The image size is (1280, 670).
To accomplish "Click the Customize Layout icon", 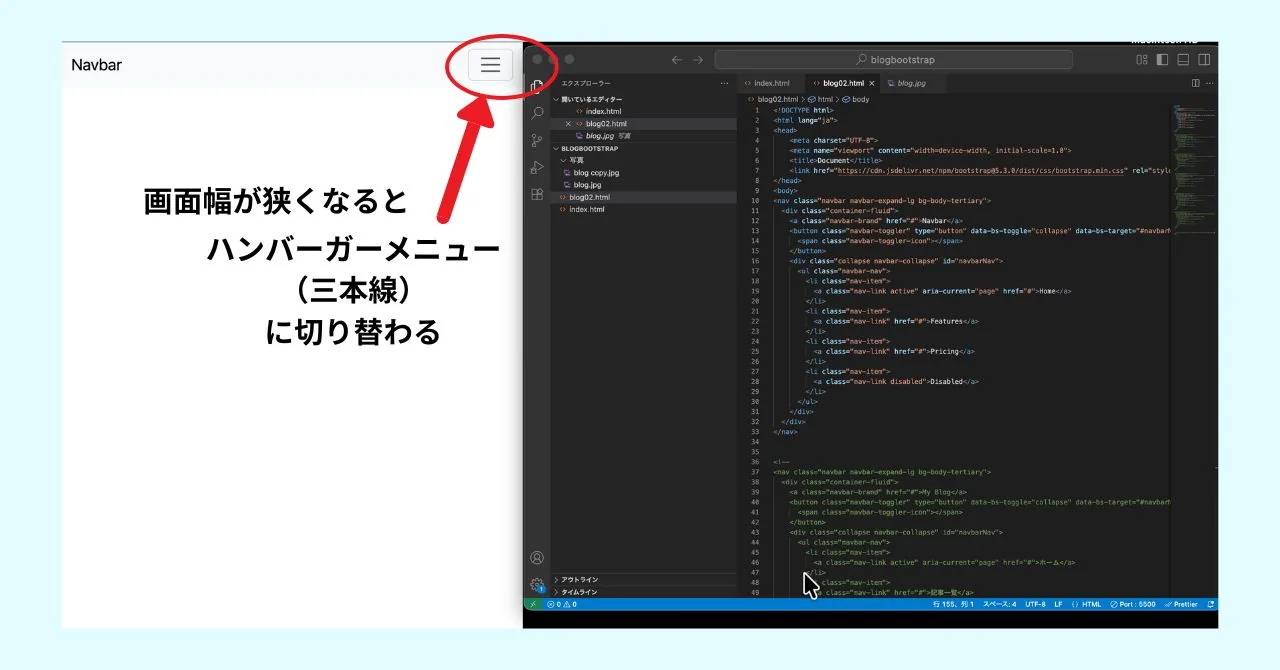I will point(1141,60).
